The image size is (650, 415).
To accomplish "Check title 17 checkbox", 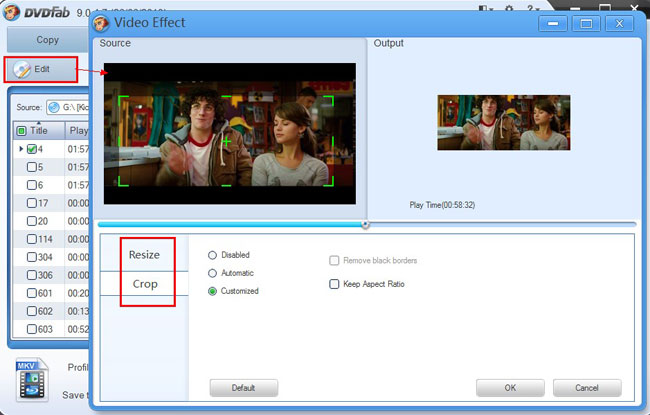I will click(x=32, y=203).
